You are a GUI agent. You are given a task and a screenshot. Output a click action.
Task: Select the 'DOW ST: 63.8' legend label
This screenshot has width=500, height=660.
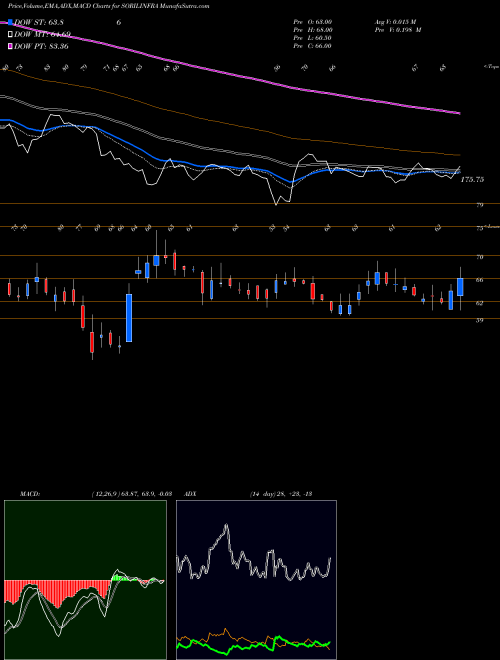(38, 23)
